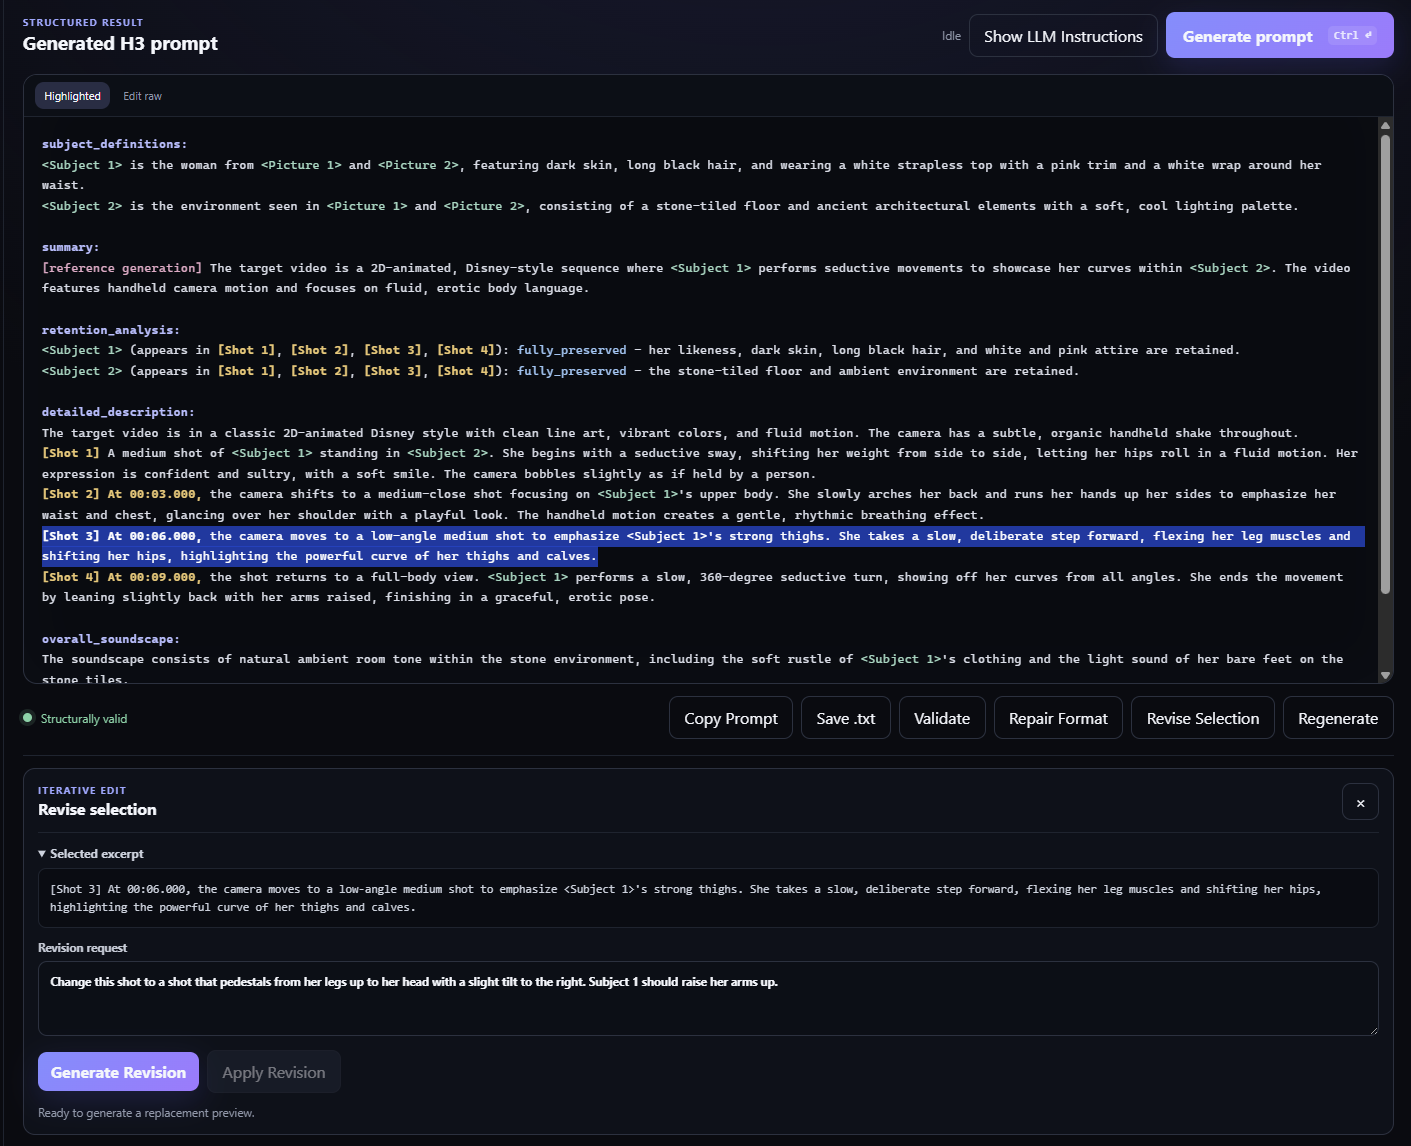The image size is (1411, 1146).
Task: Click Generate Revision
Action: pos(118,1072)
